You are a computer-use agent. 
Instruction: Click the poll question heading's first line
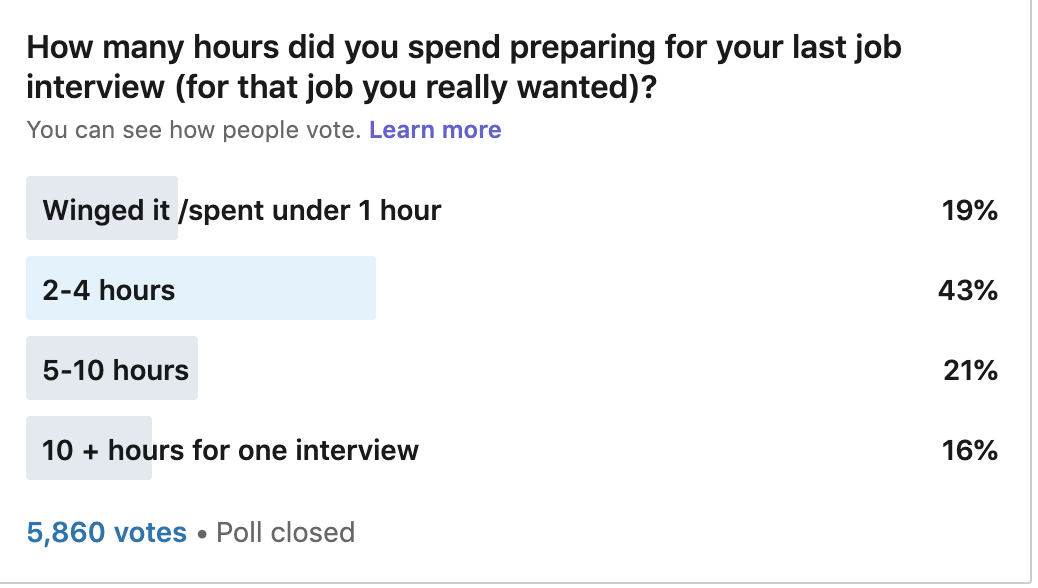464,48
